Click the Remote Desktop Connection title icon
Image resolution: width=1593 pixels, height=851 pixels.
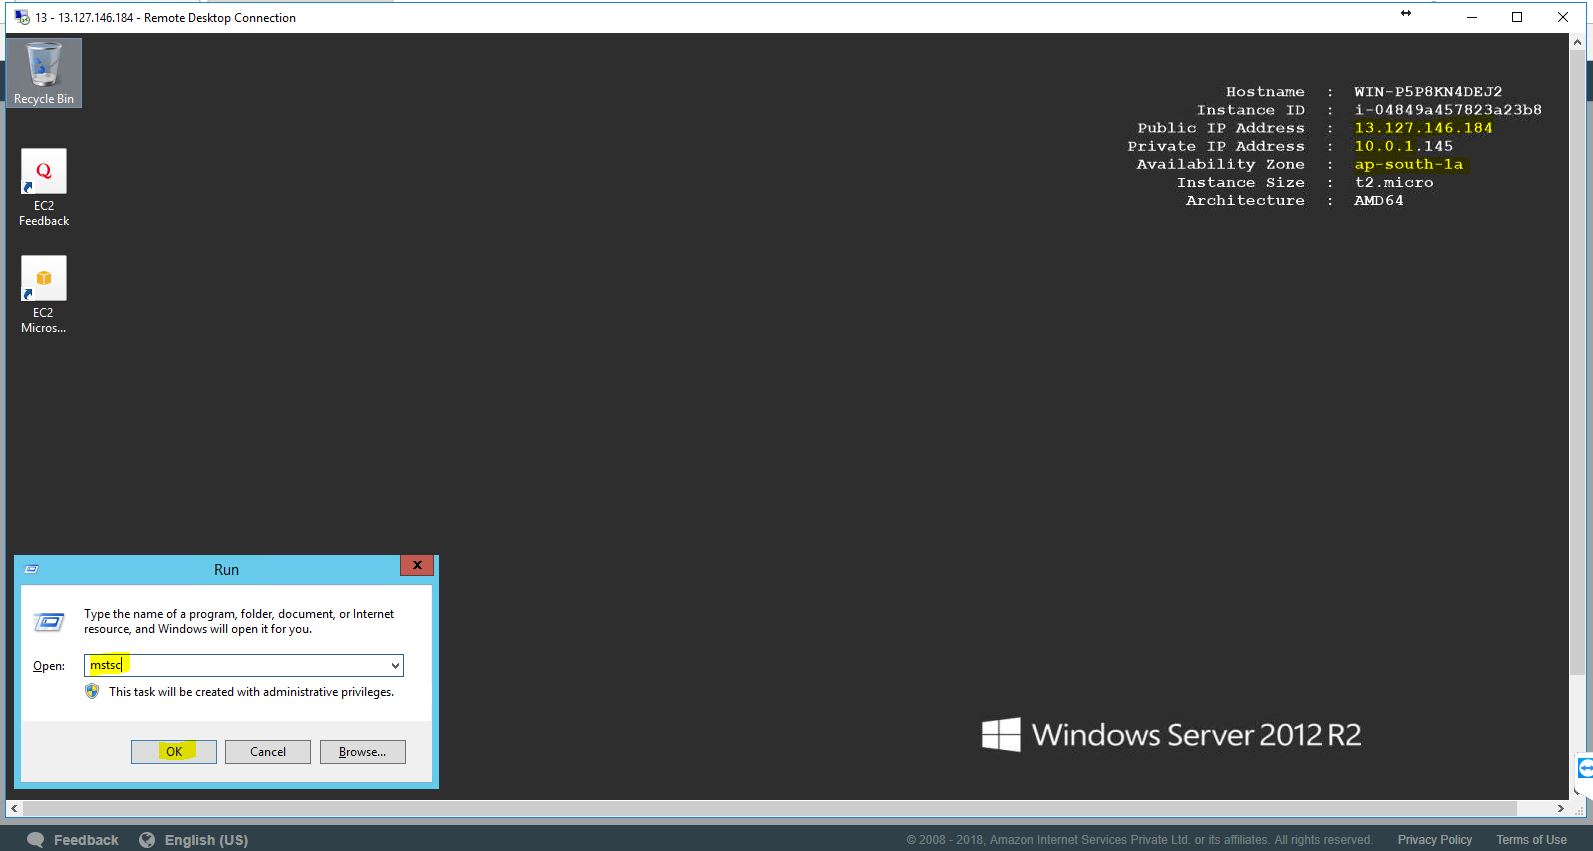[x=21, y=17]
